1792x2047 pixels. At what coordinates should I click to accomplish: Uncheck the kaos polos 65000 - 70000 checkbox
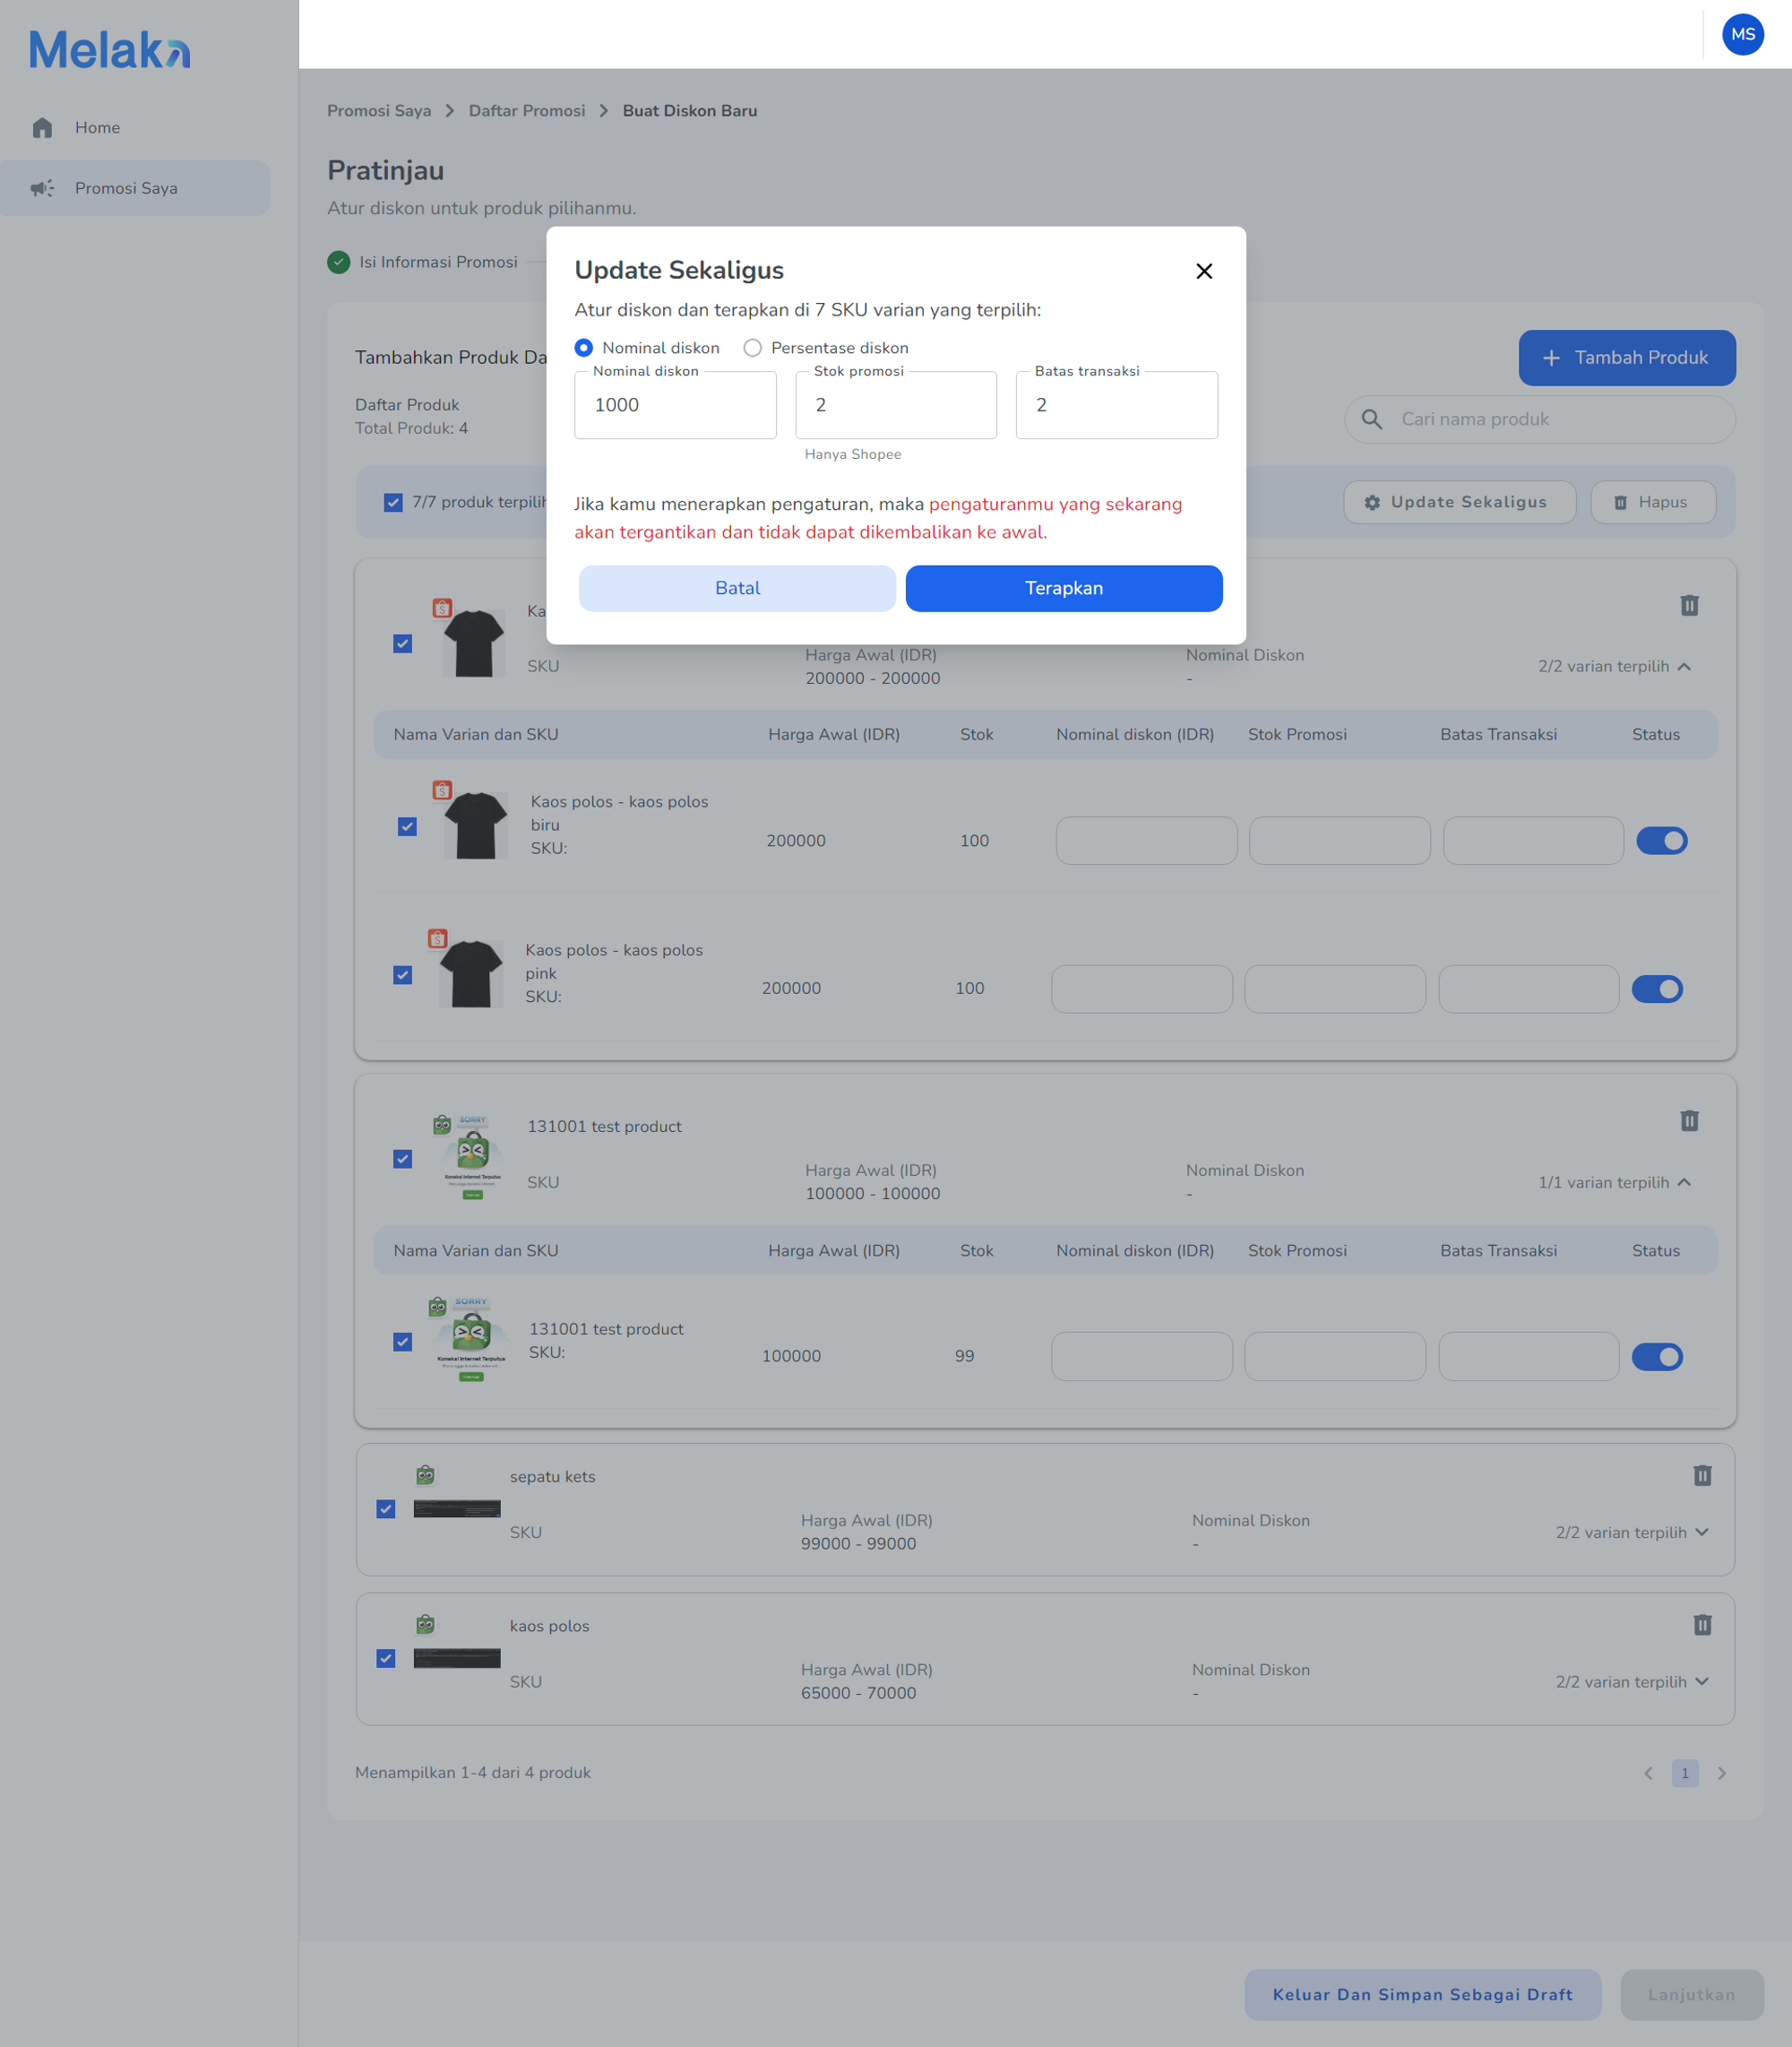click(x=386, y=1659)
